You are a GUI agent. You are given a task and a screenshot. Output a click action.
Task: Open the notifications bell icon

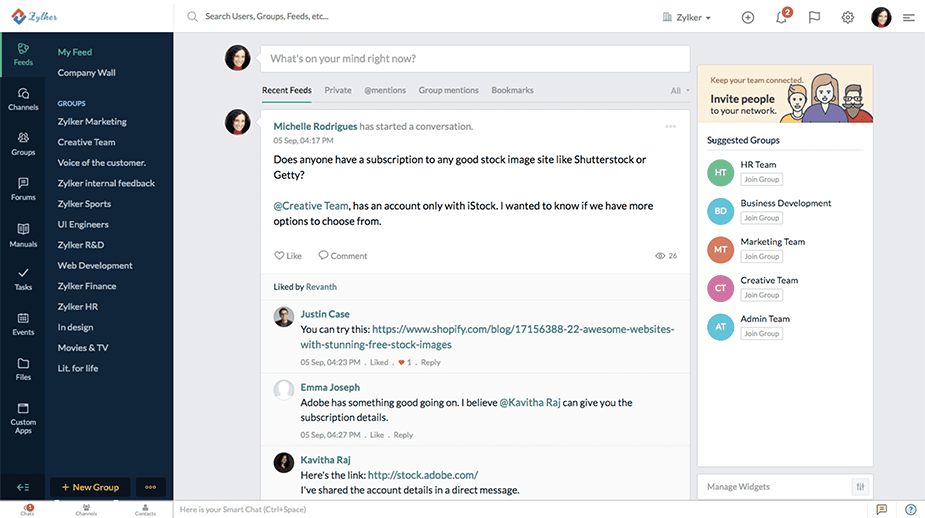click(x=781, y=17)
